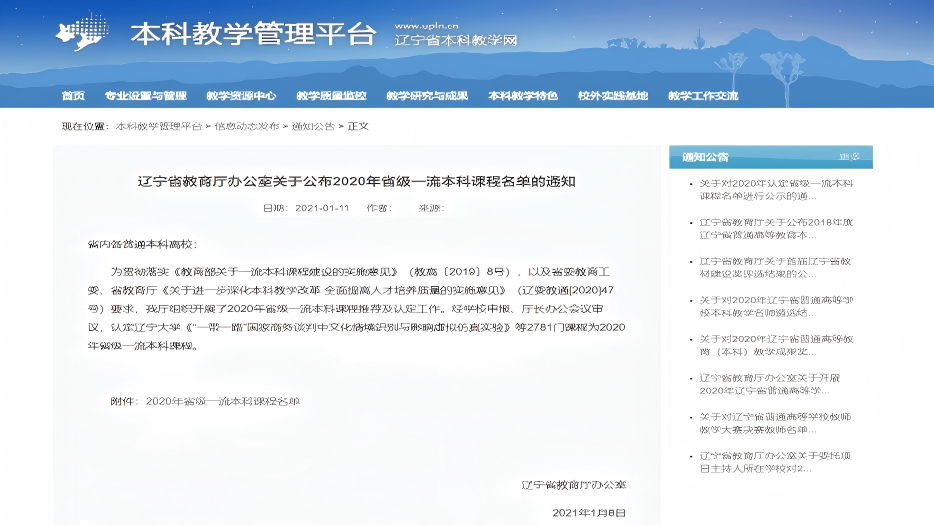Open sidebar notice 关于对2020年认定省级一流本科课程名单
This screenshot has width=934, height=525.
point(776,190)
